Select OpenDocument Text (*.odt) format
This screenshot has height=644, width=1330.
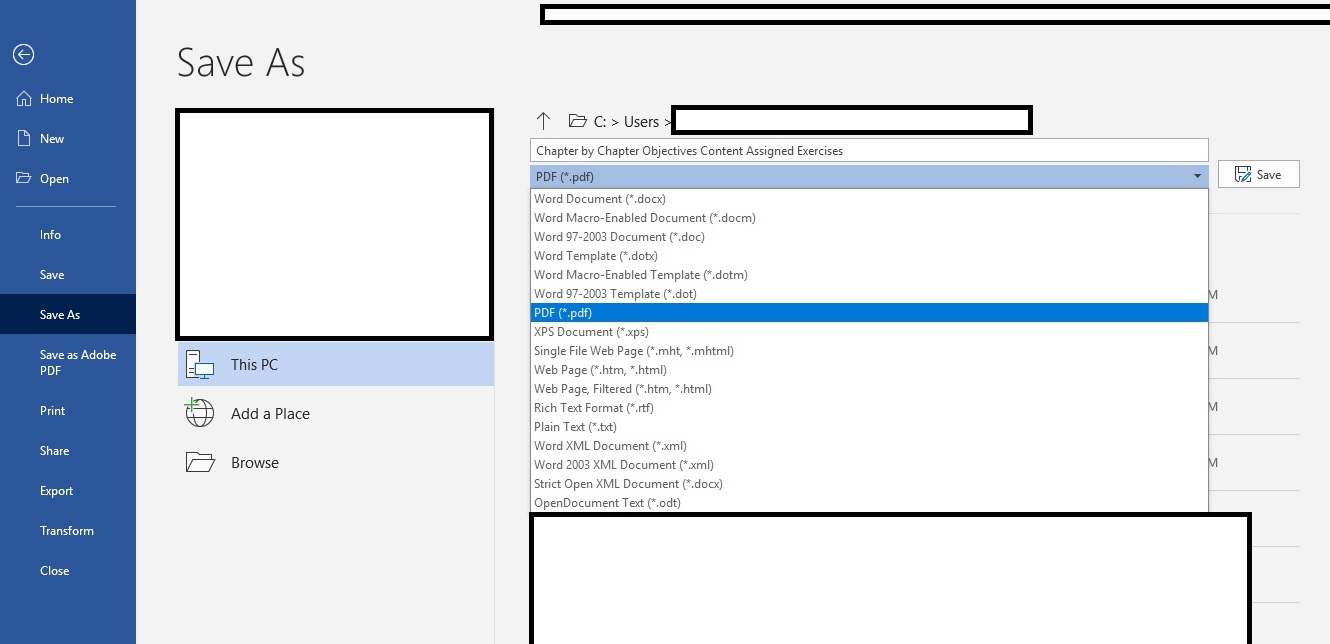pos(869,503)
